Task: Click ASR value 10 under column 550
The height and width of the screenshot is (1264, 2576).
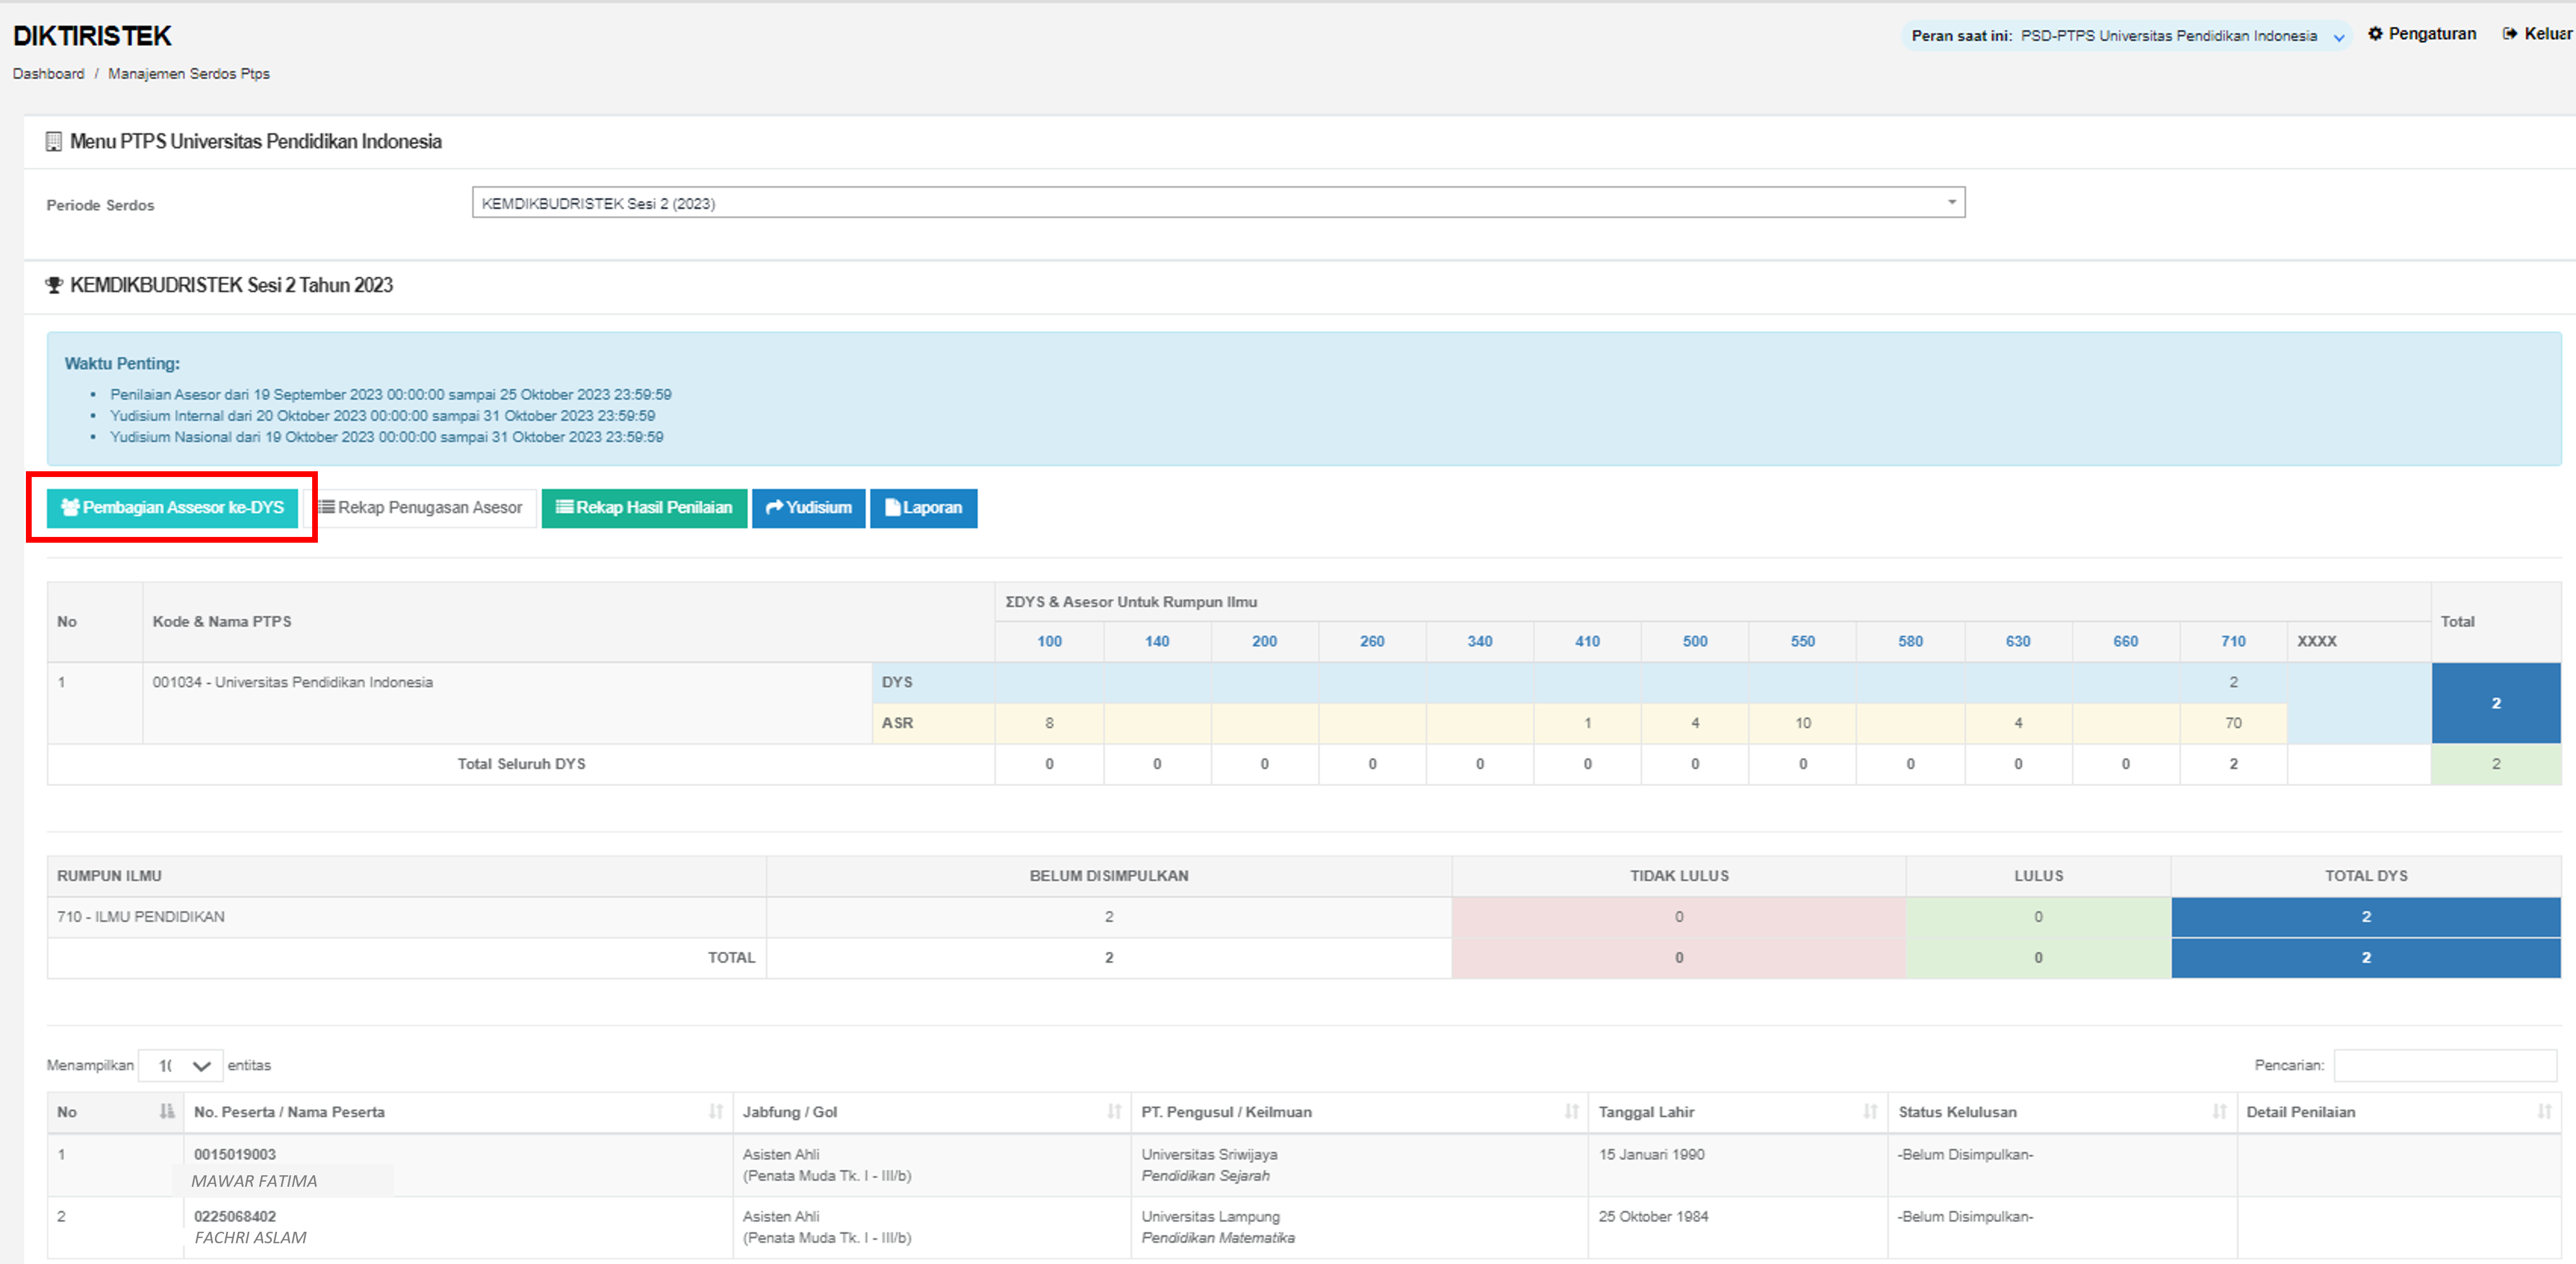Action: pyautogui.click(x=1803, y=723)
